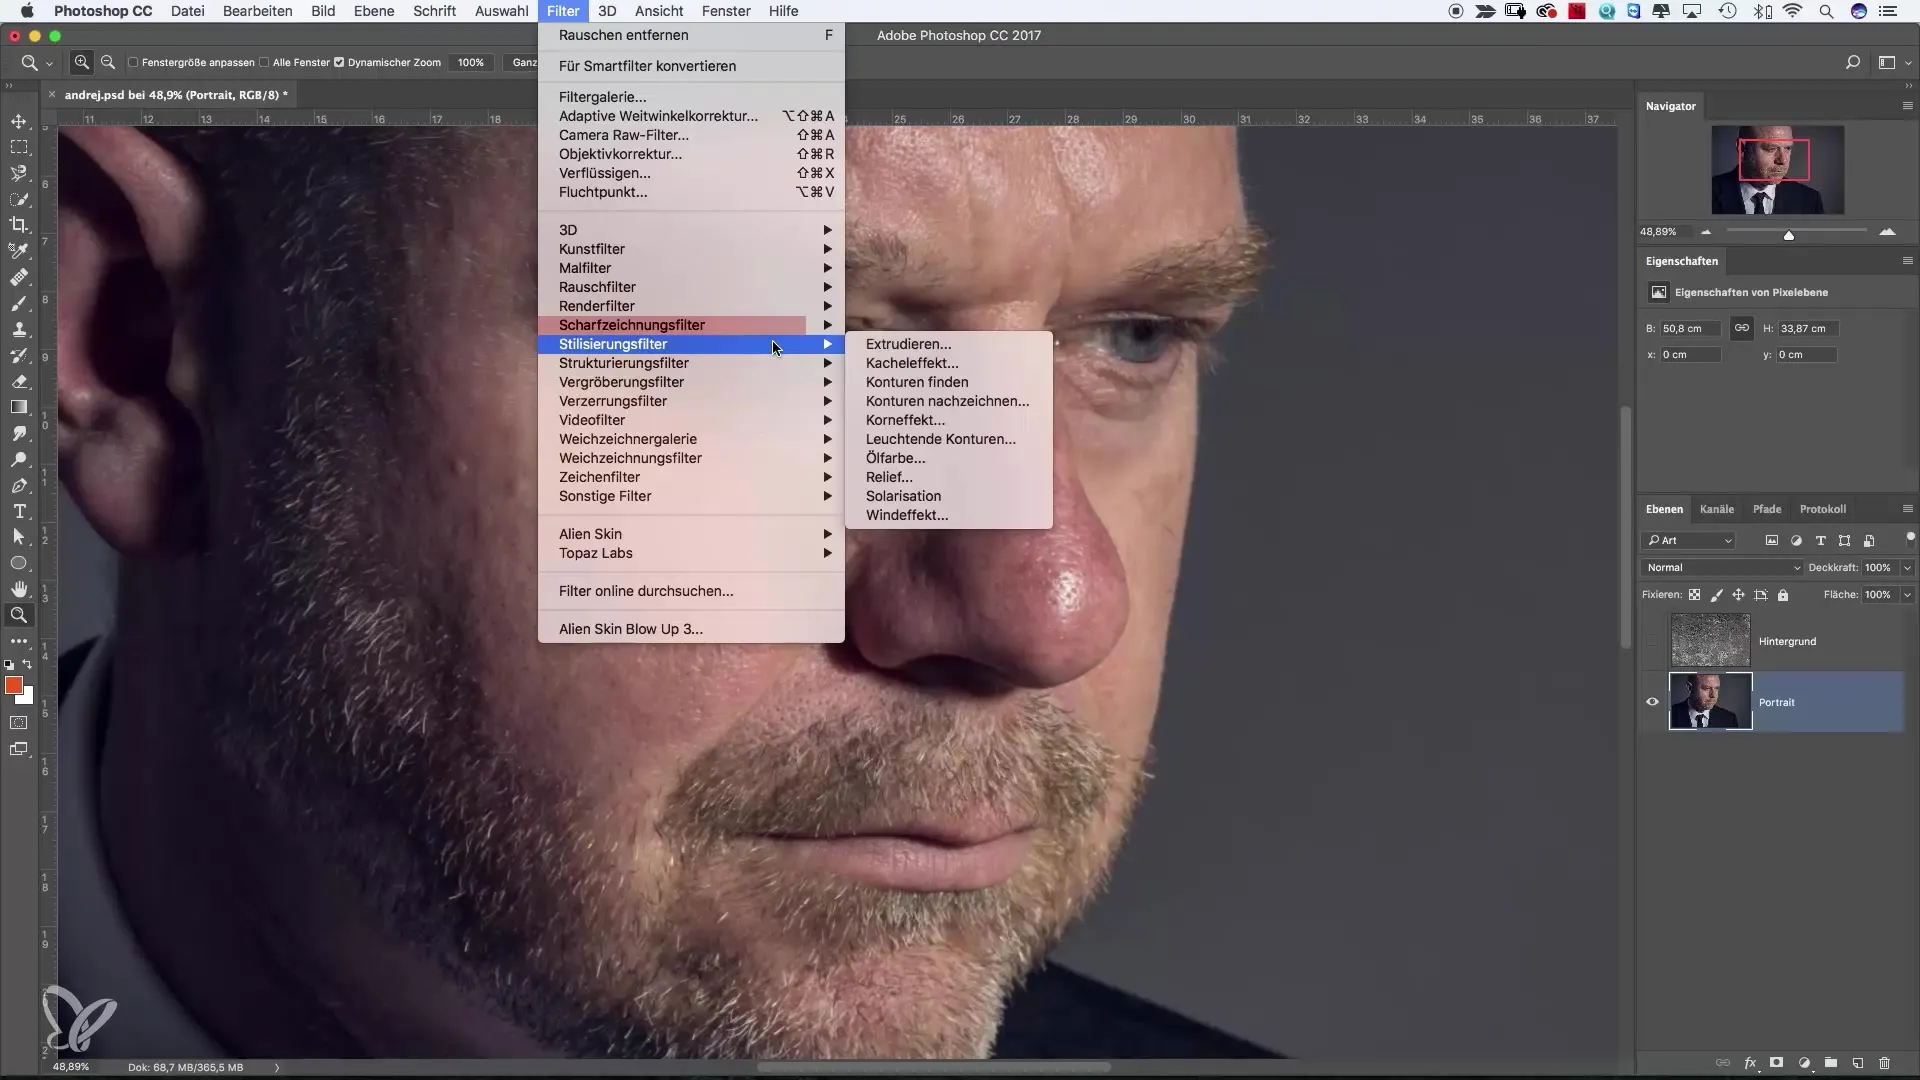Open zoom tool preset picker arrow
Image resolution: width=1920 pixels, height=1080 pixels.
tap(49, 63)
